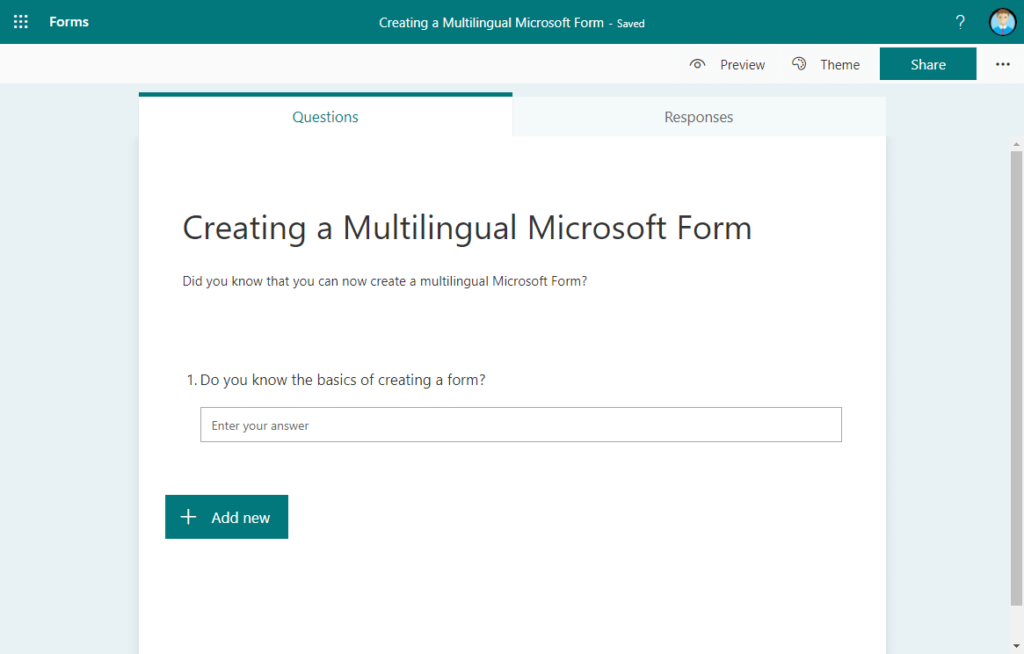Open the help question mark icon
Viewport: 1024px width, 654px height.
pos(960,22)
